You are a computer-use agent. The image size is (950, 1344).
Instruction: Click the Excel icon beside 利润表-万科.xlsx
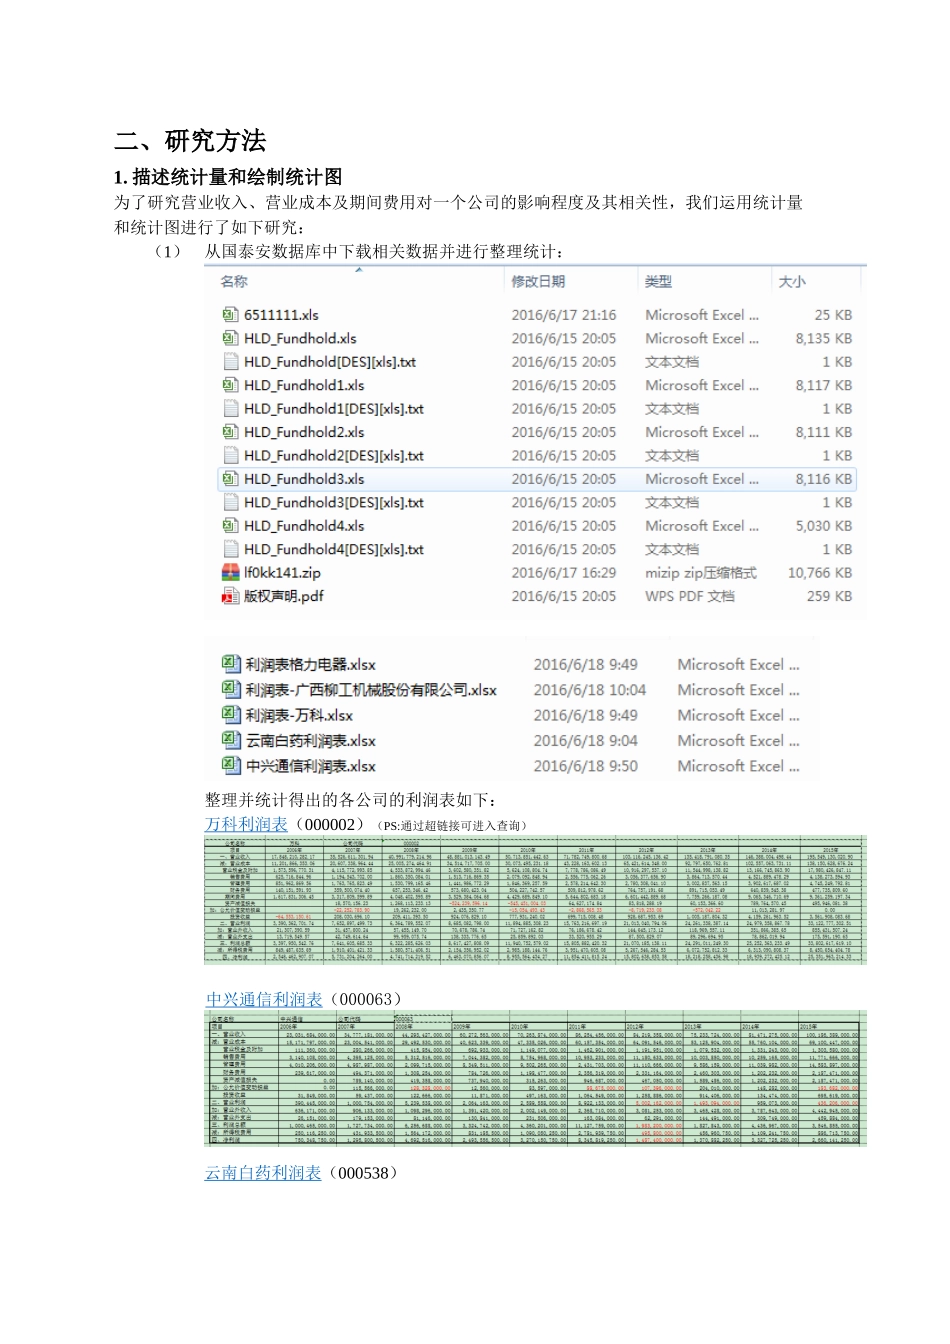point(231,714)
